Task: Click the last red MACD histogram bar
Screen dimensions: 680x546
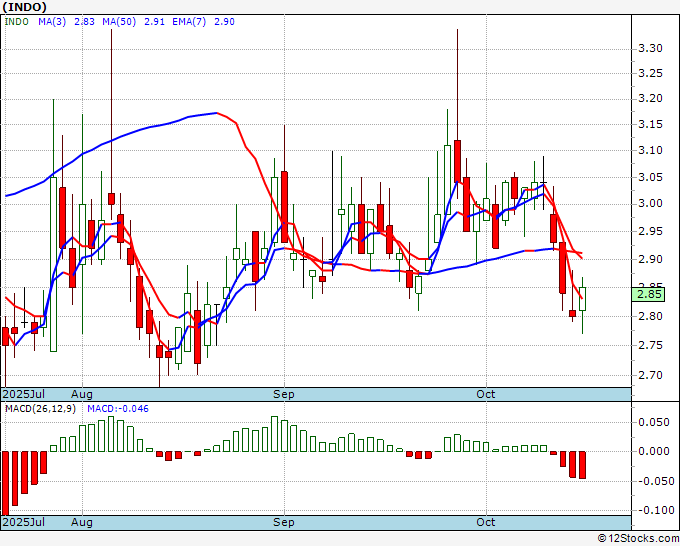Action: point(582,465)
